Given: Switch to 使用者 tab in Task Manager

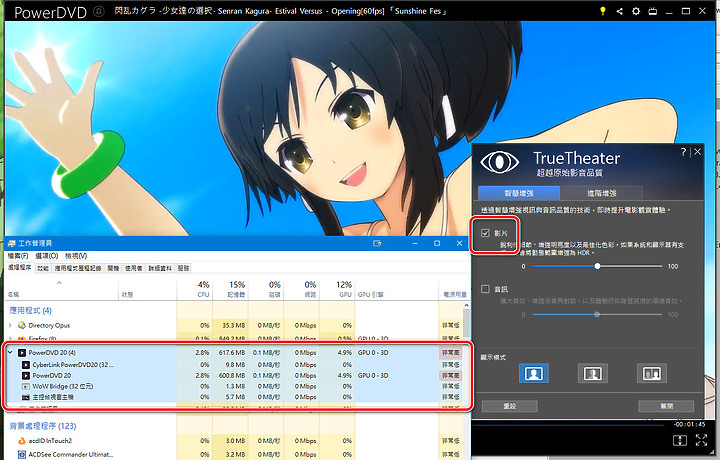Looking at the screenshot, I should [134, 268].
